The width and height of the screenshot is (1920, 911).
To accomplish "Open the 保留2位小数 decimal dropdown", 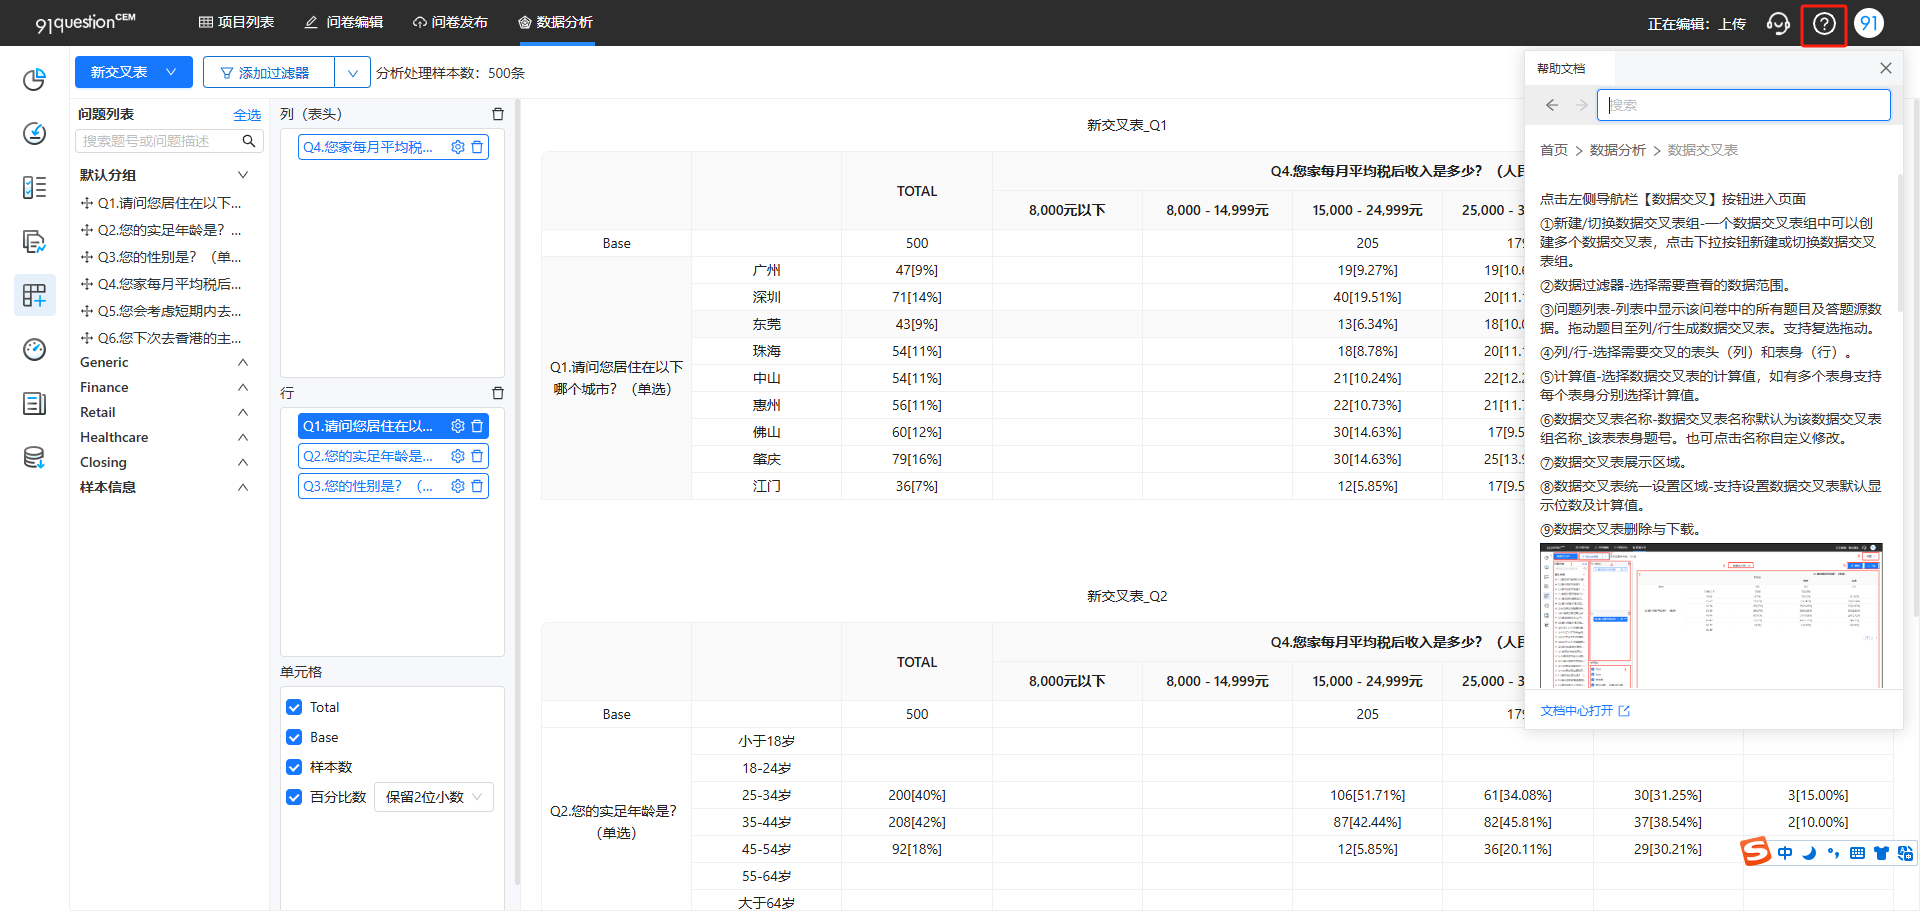I will [x=434, y=797].
